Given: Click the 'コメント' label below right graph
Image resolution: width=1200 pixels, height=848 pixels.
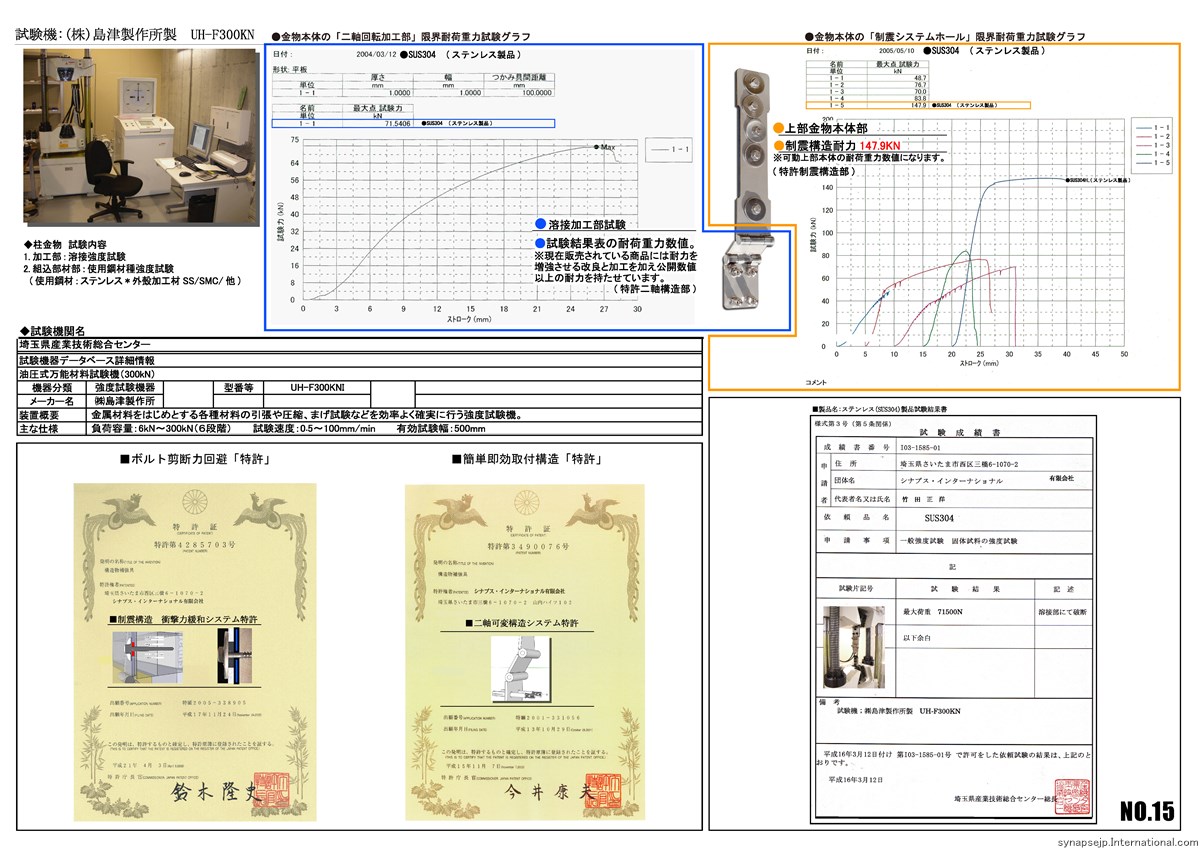Looking at the screenshot, I should [x=815, y=383].
